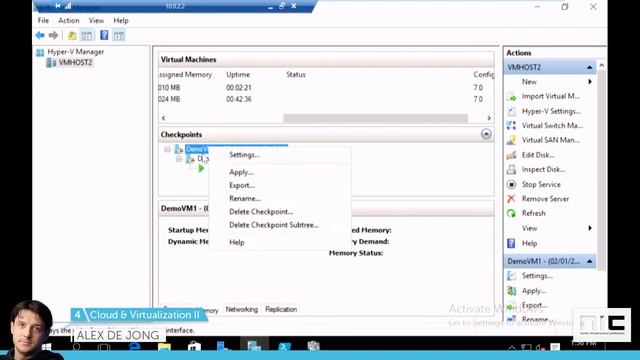Open the Action menu

click(69, 20)
